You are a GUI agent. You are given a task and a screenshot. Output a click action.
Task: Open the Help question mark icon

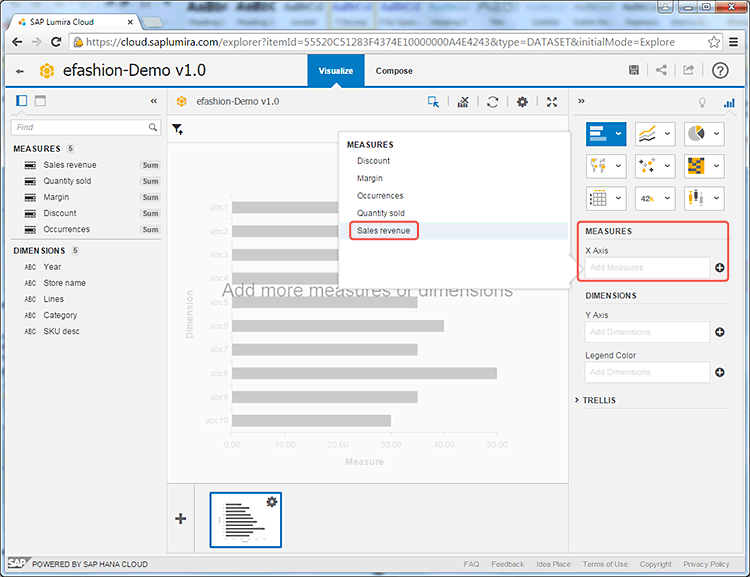(720, 70)
